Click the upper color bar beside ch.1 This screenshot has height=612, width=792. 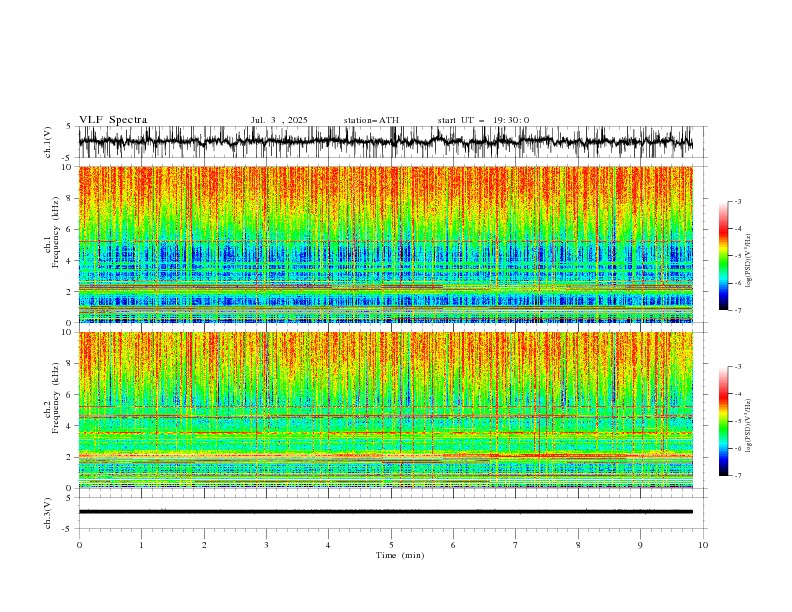[723, 256]
